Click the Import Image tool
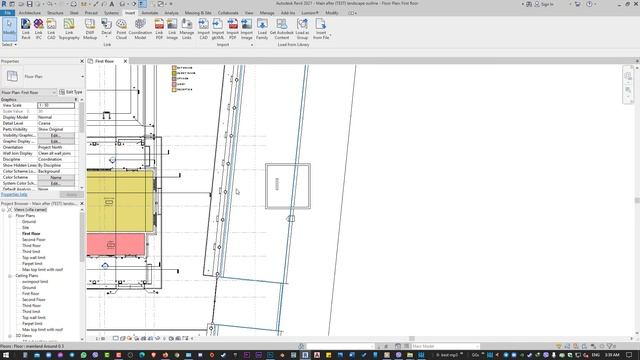The image size is (640, 360). (x=247, y=29)
